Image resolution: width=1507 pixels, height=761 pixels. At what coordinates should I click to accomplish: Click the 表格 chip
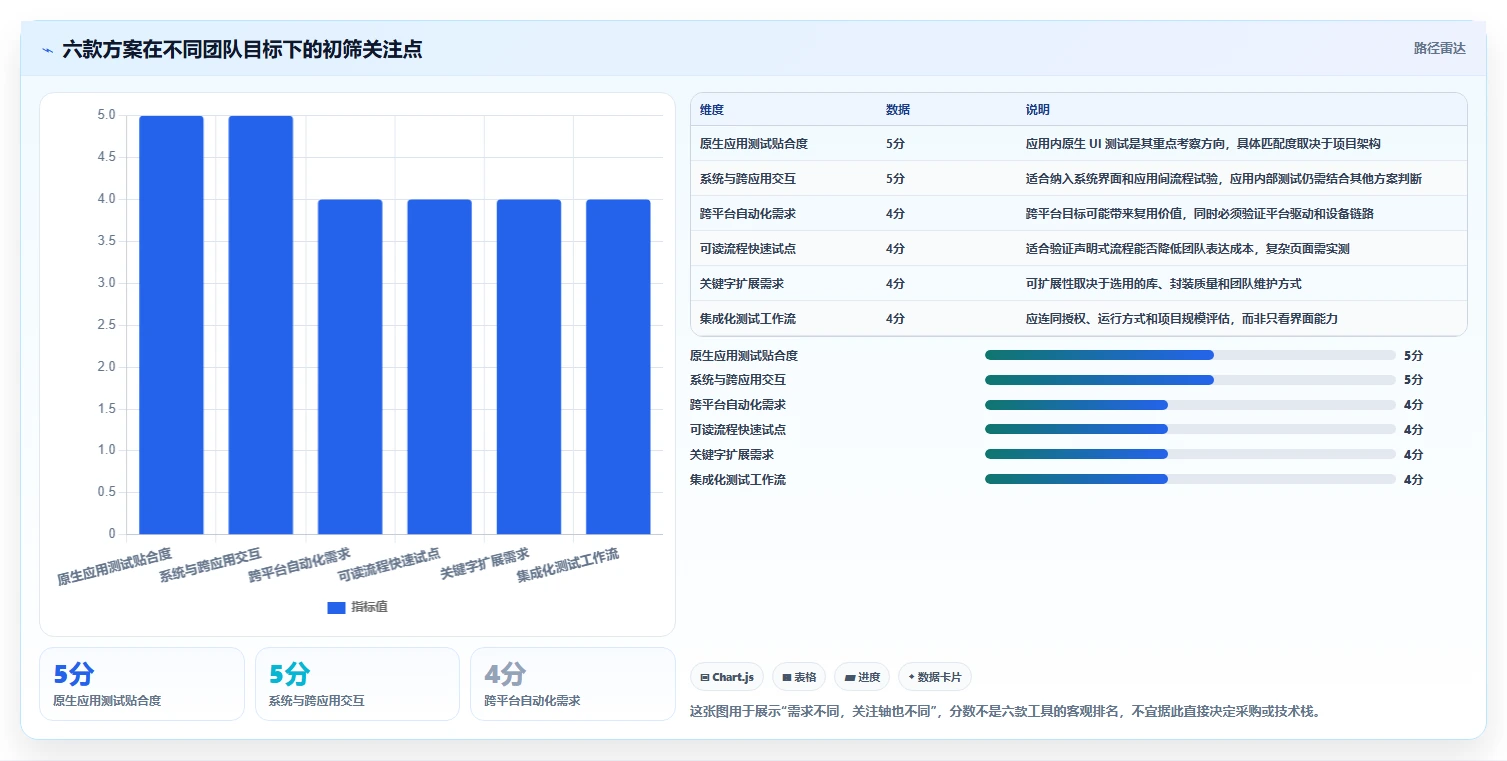(800, 677)
